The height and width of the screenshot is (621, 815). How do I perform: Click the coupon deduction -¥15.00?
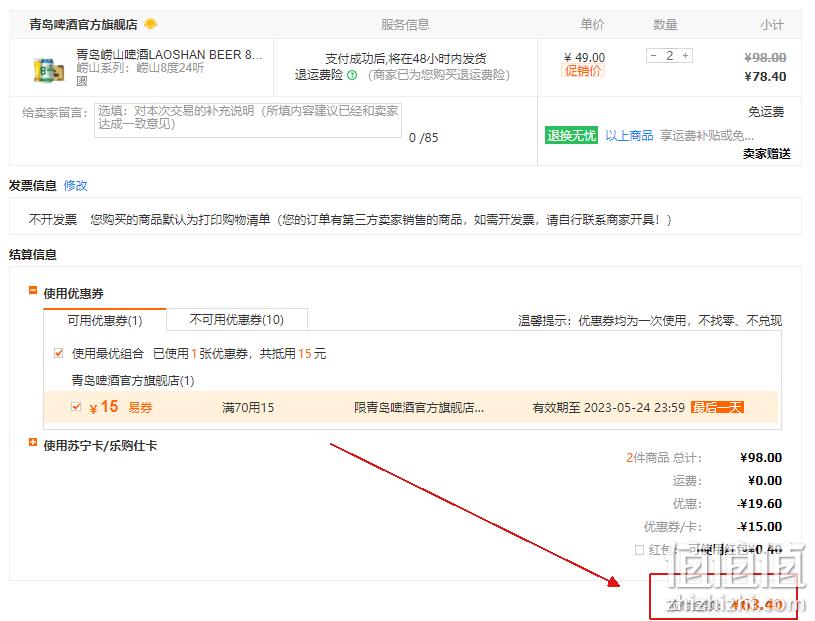[x=759, y=526]
